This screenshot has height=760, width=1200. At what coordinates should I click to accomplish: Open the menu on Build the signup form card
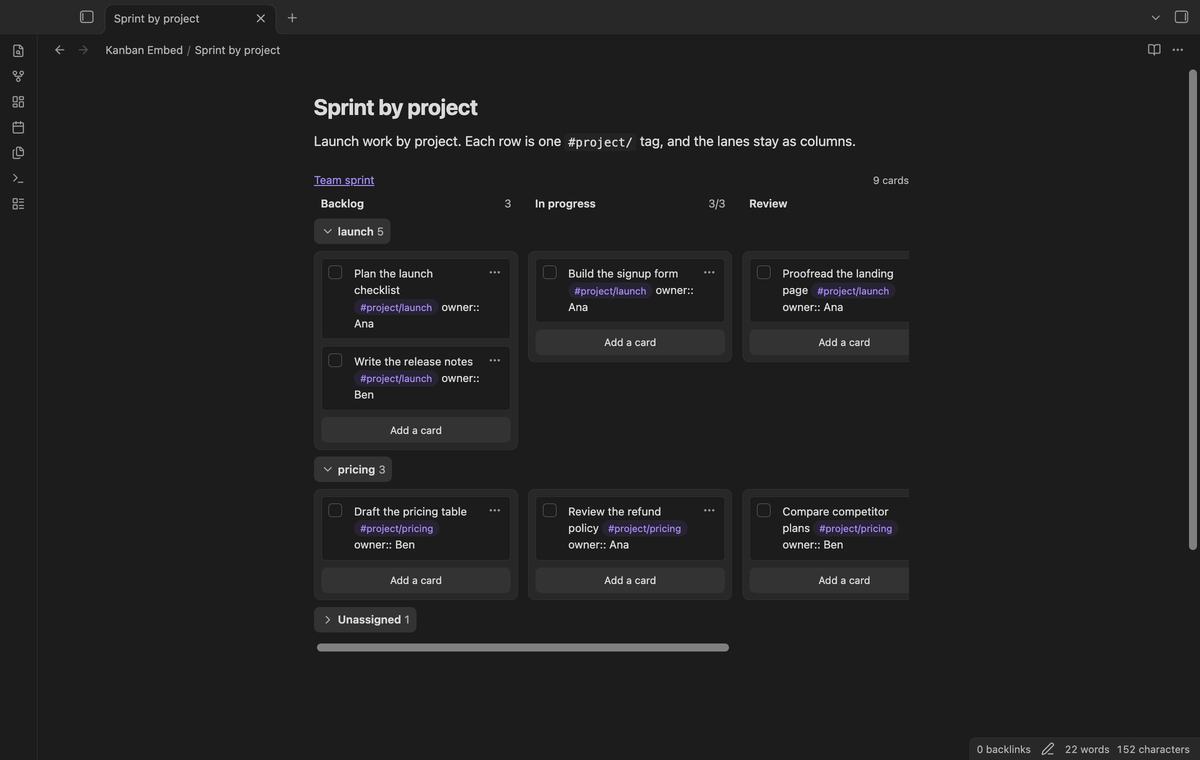pyautogui.click(x=709, y=272)
